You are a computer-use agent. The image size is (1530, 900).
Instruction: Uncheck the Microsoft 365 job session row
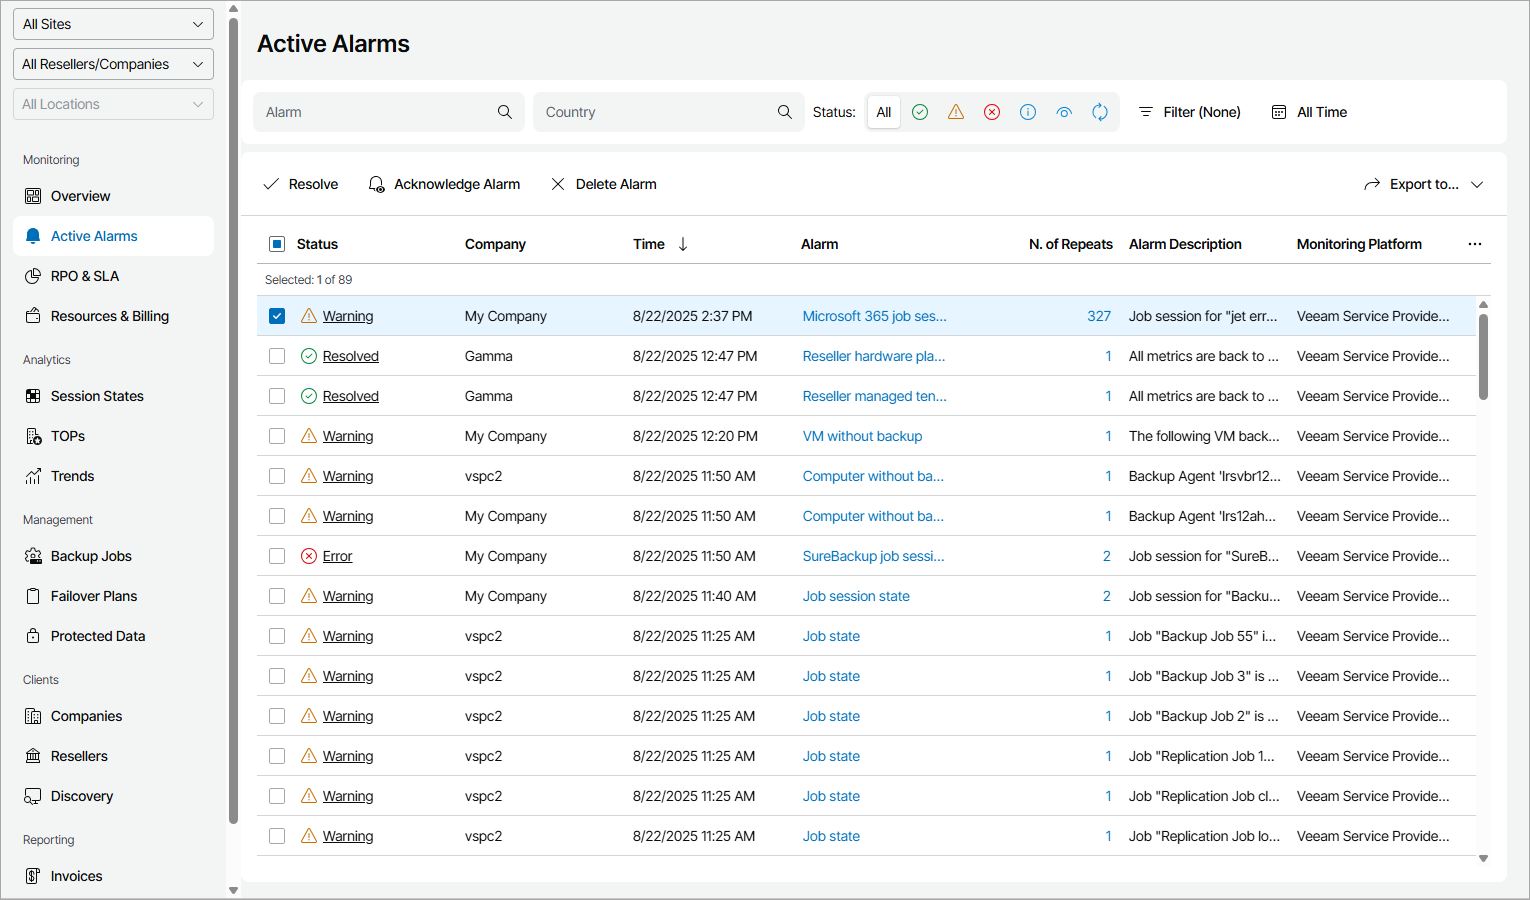click(x=277, y=316)
